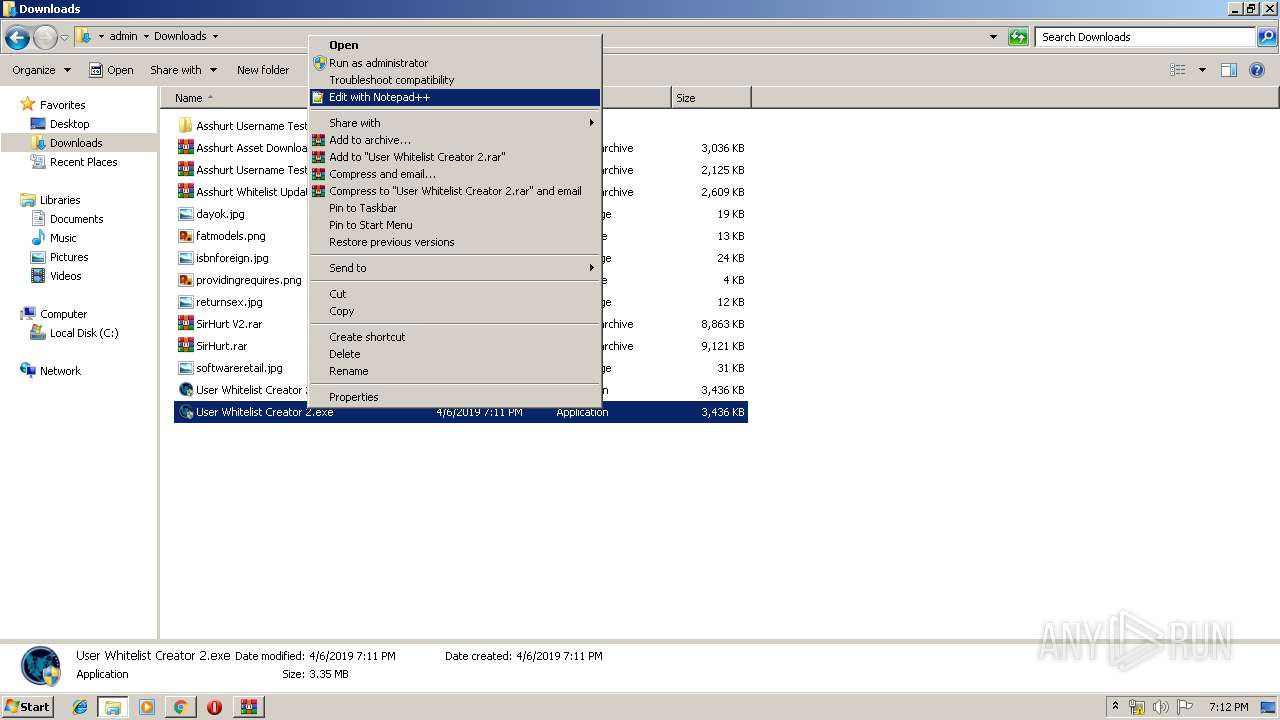Select SirHurt V2.rar archive
Image resolution: width=1280 pixels, height=720 pixels.
coord(229,324)
